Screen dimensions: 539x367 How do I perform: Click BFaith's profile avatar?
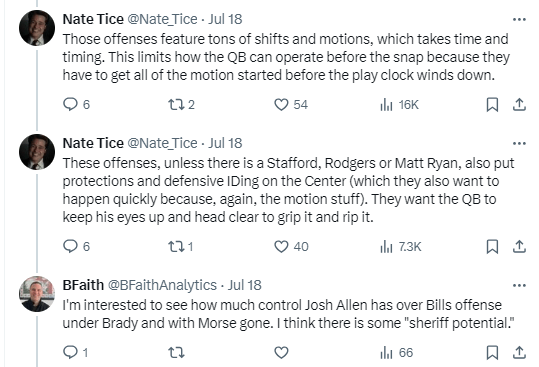[37, 294]
